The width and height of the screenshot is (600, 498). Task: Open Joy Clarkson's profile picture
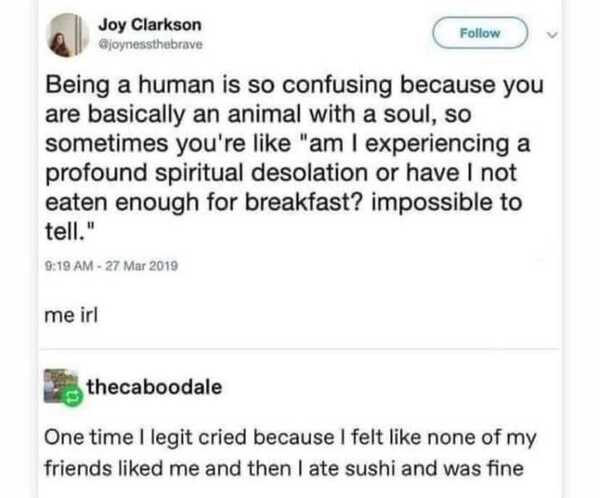coord(63,36)
